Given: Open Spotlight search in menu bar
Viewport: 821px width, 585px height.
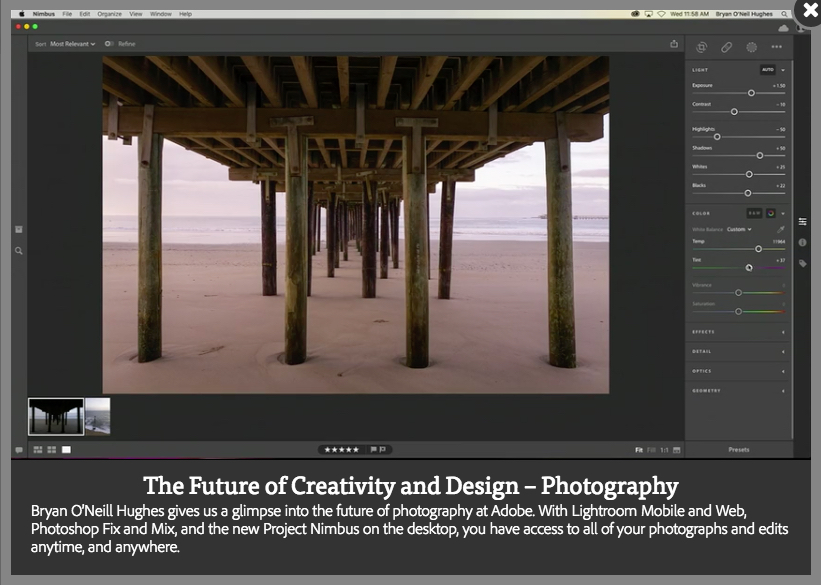Looking at the screenshot, I should 784,14.
